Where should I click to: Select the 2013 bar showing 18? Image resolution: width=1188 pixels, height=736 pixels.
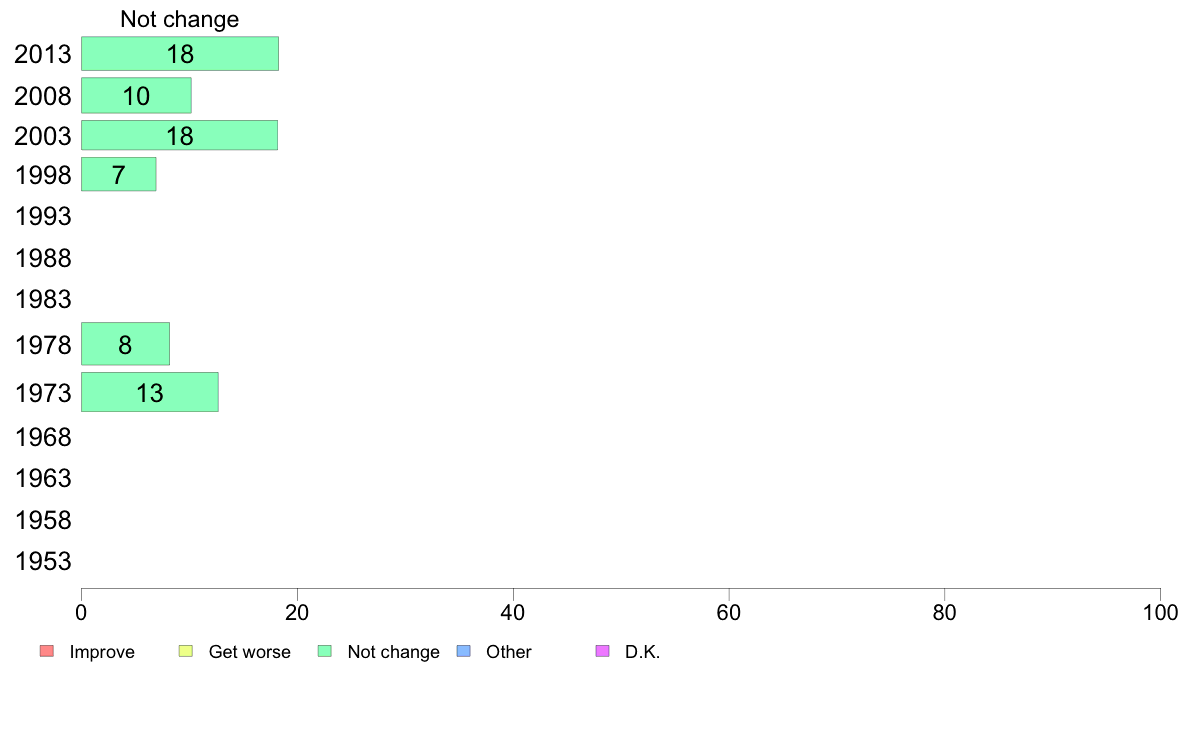pos(180,54)
